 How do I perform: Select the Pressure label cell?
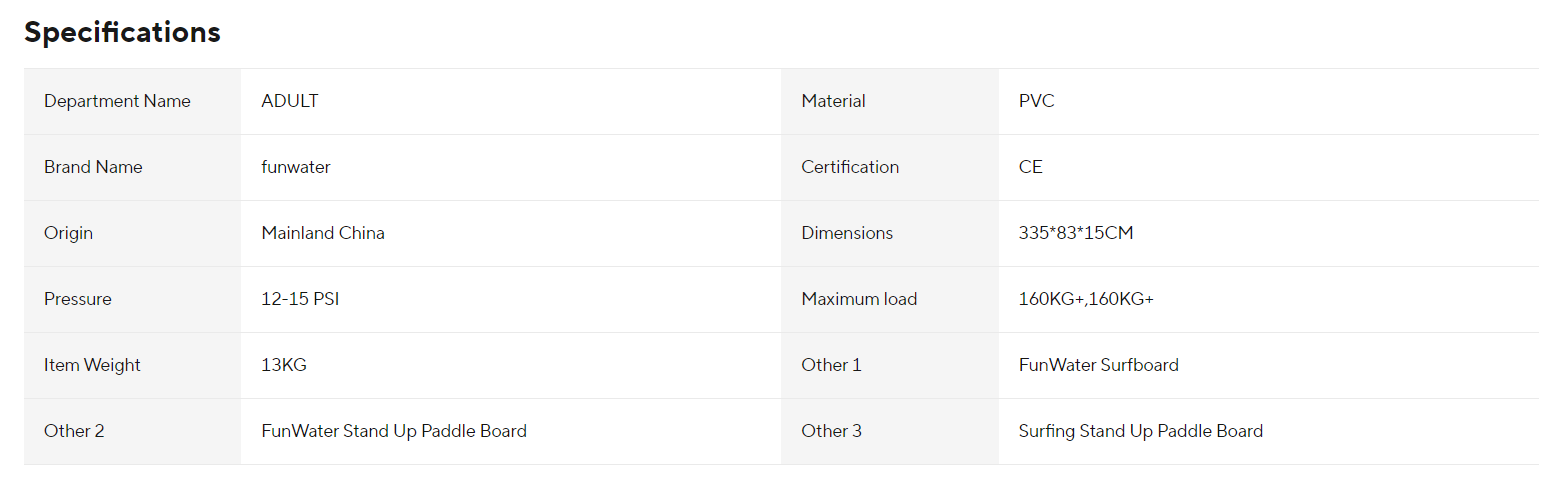(132, 299)
